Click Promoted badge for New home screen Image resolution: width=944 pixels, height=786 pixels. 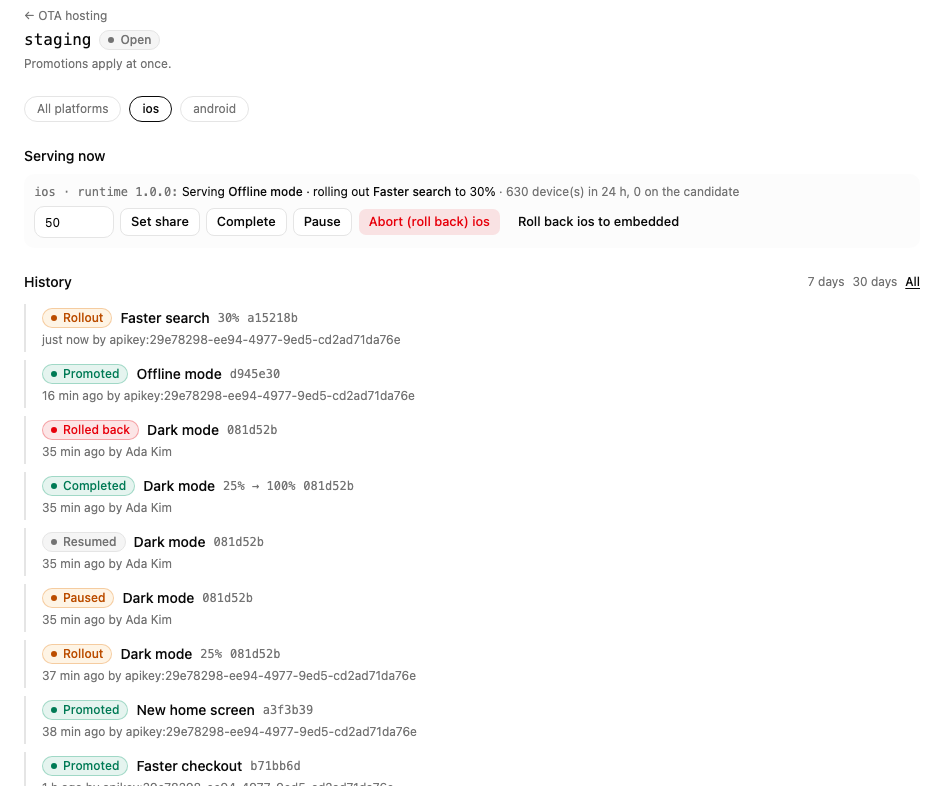point(85,710)
